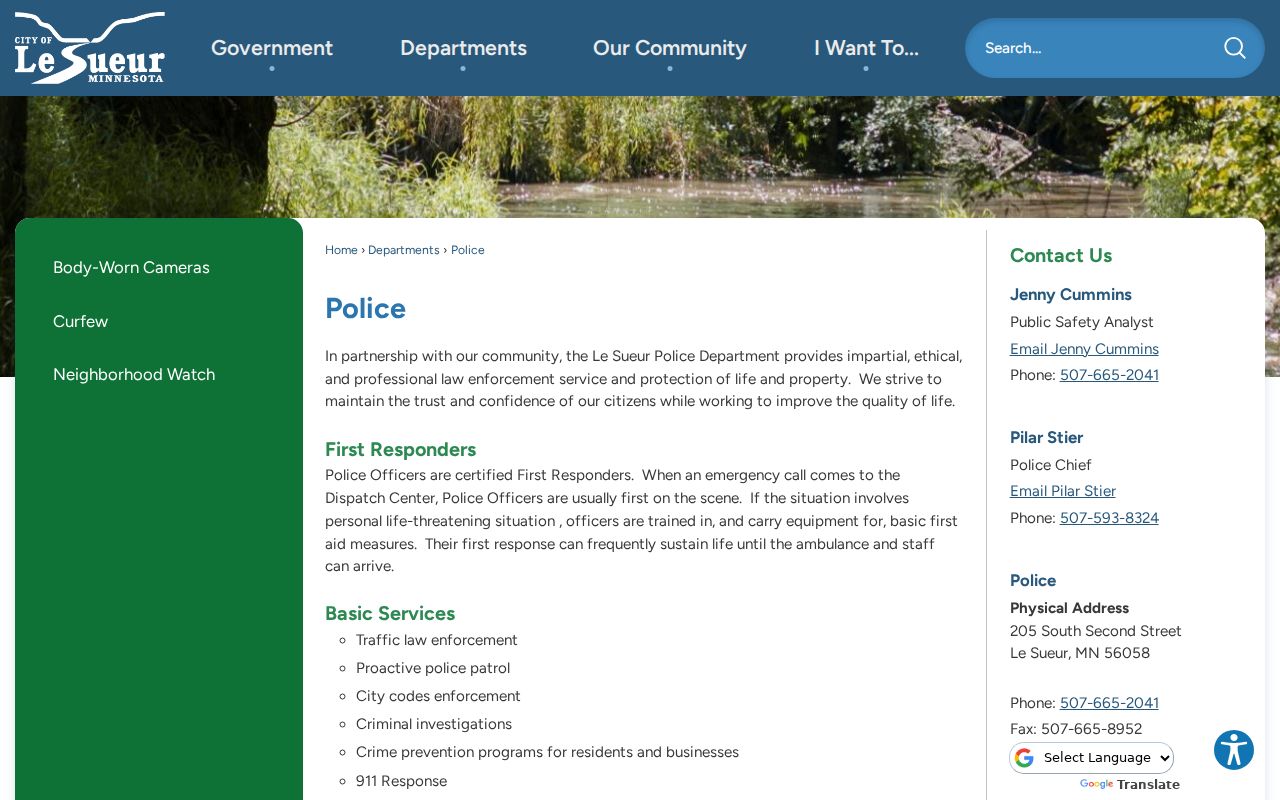Viewport: 1280px width, 800px height.
Task: Click the 'Proactive police patrol' list item
Action: pyautogui.click(x=433, y=668)
